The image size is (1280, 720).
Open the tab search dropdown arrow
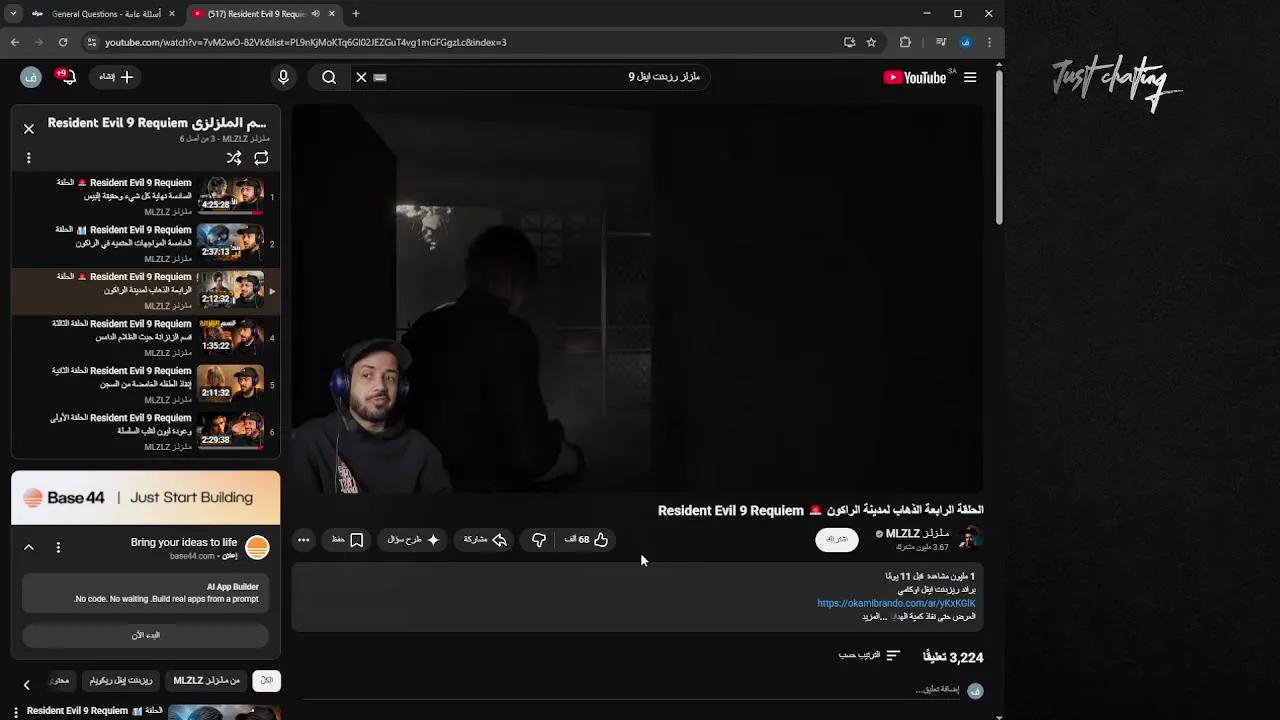point(13,14)
